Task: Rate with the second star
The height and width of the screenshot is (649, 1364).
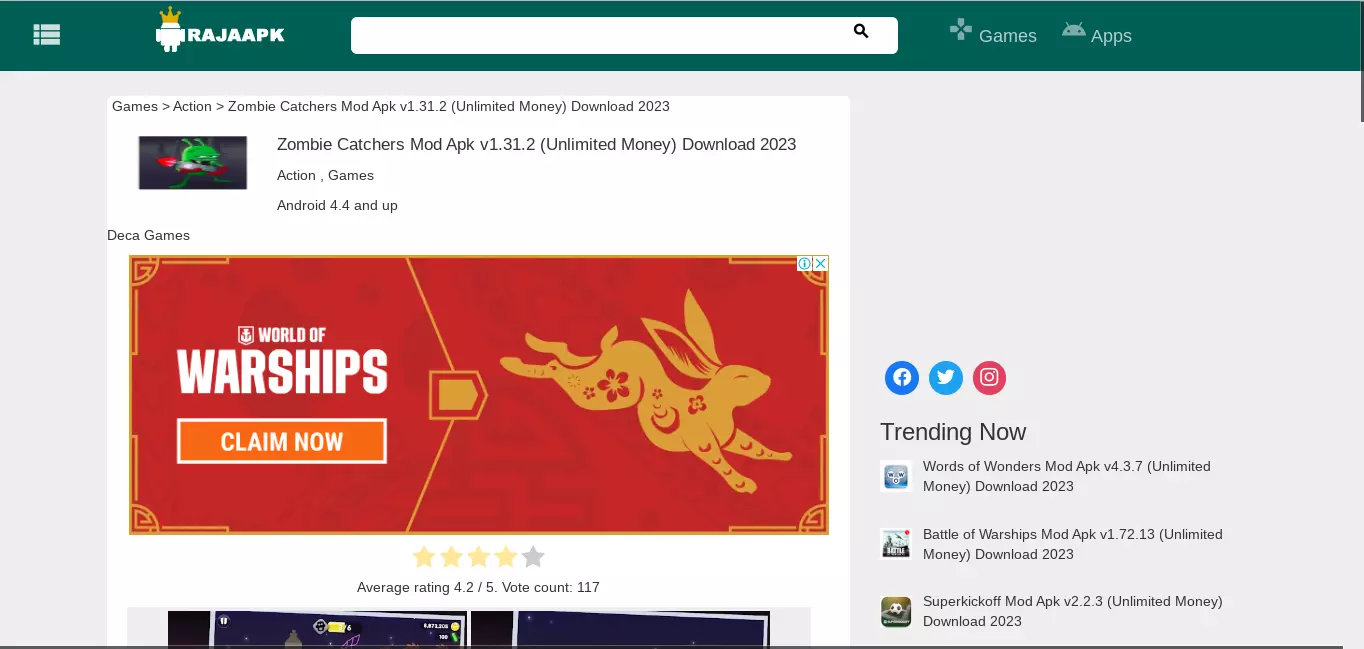Action: pos(451,557)
